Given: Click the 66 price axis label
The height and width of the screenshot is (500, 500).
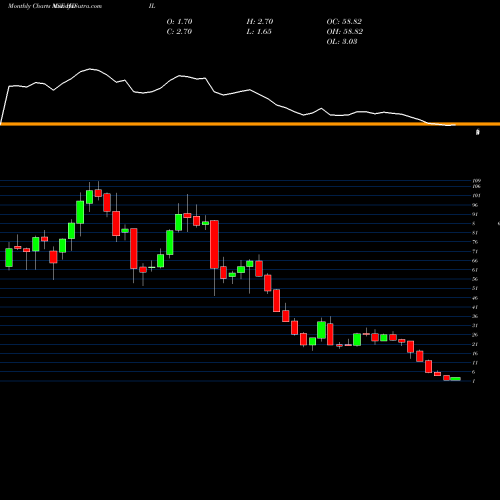Looking at the screenshot, I should (x=475, y=261).
